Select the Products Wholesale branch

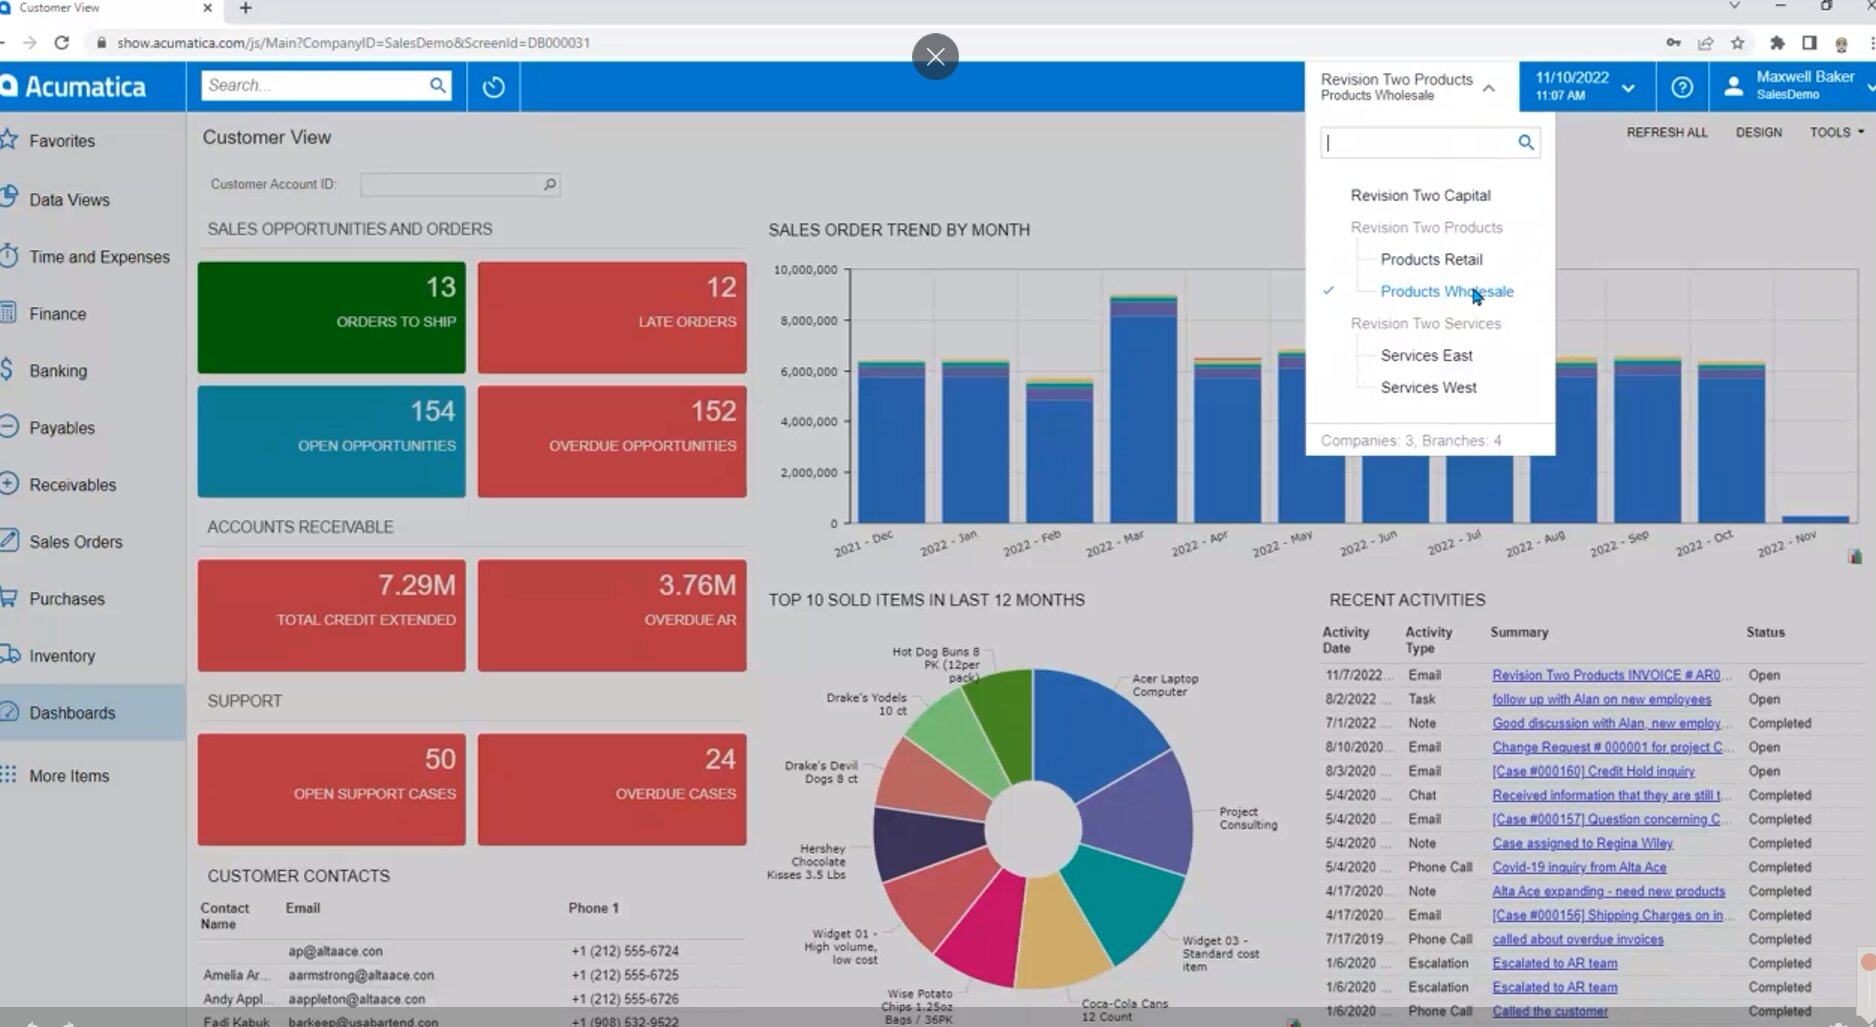pos(1446,292)
